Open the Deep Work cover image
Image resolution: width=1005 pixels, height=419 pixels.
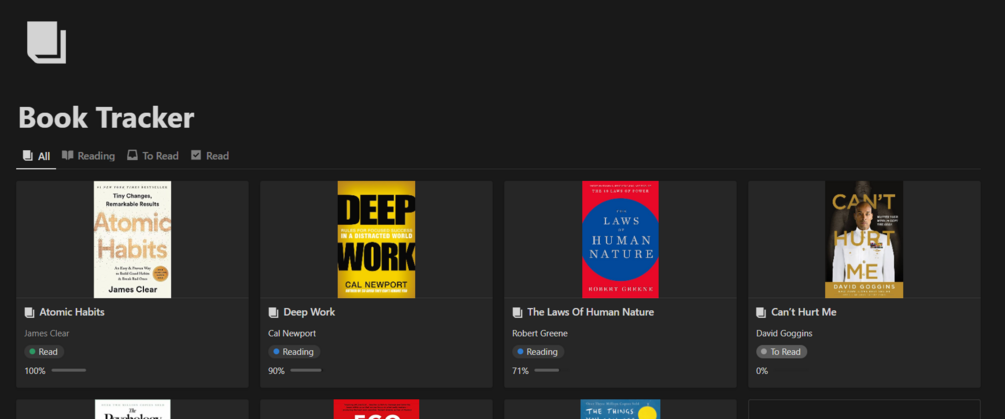pos(376,240)
